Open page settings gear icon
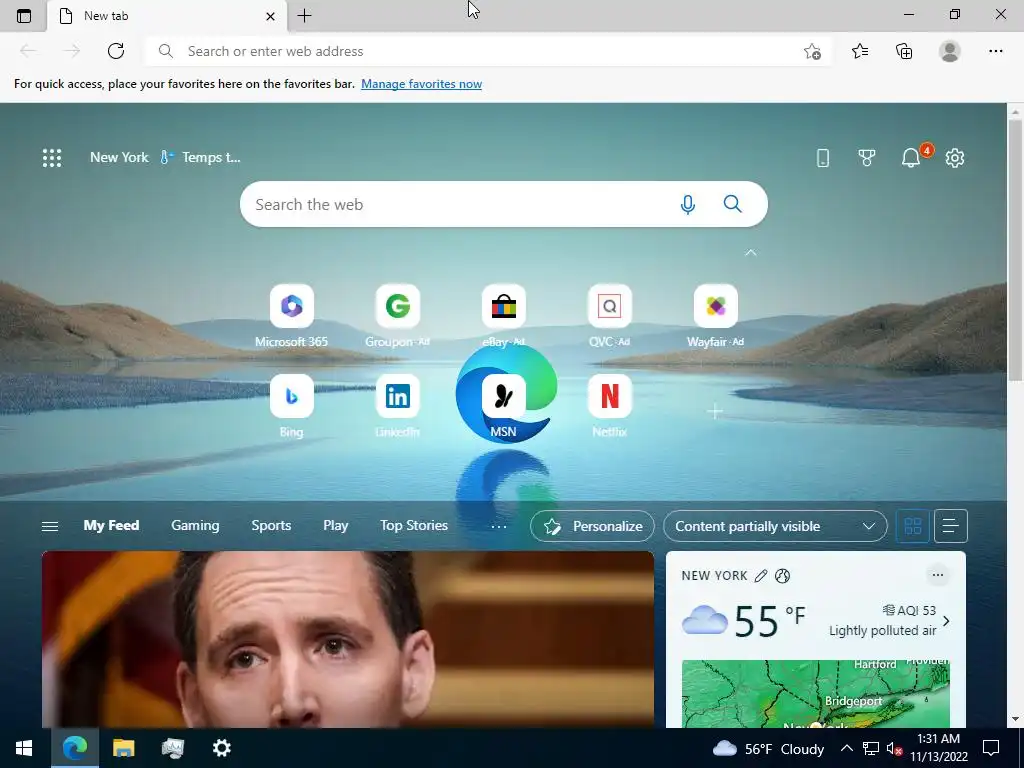Image resolution: width=1024 pixels, height=768 pixels. [955, 157]
